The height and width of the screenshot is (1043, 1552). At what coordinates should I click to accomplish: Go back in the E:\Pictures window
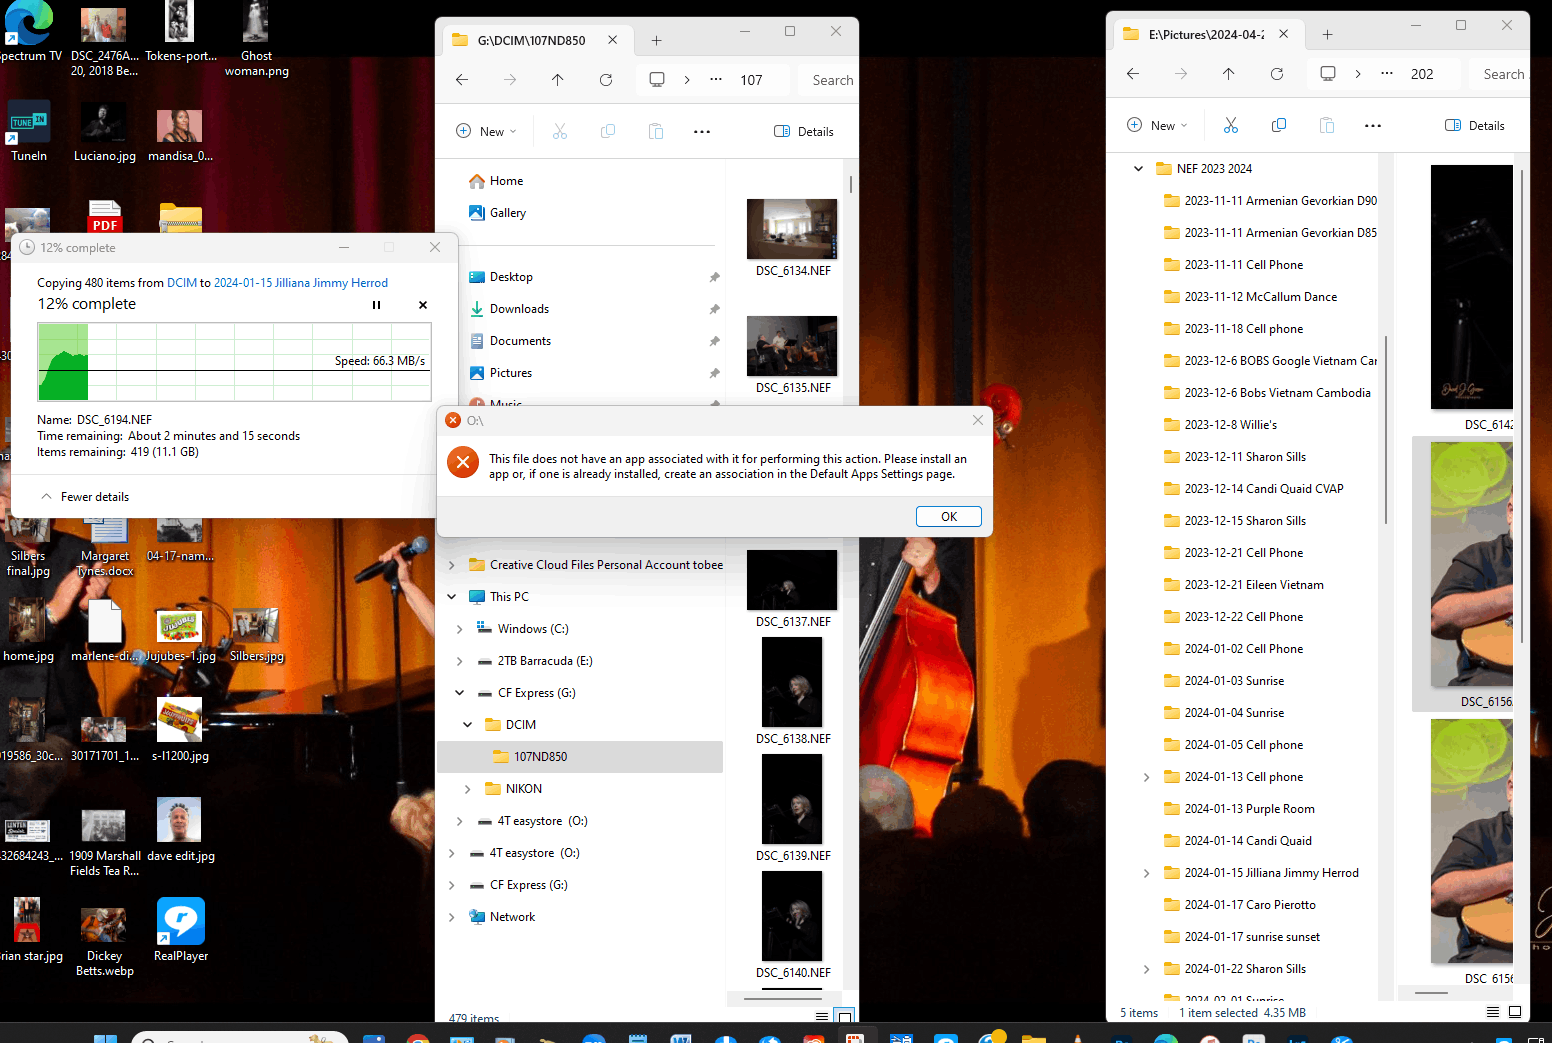tap(1133, 74)
